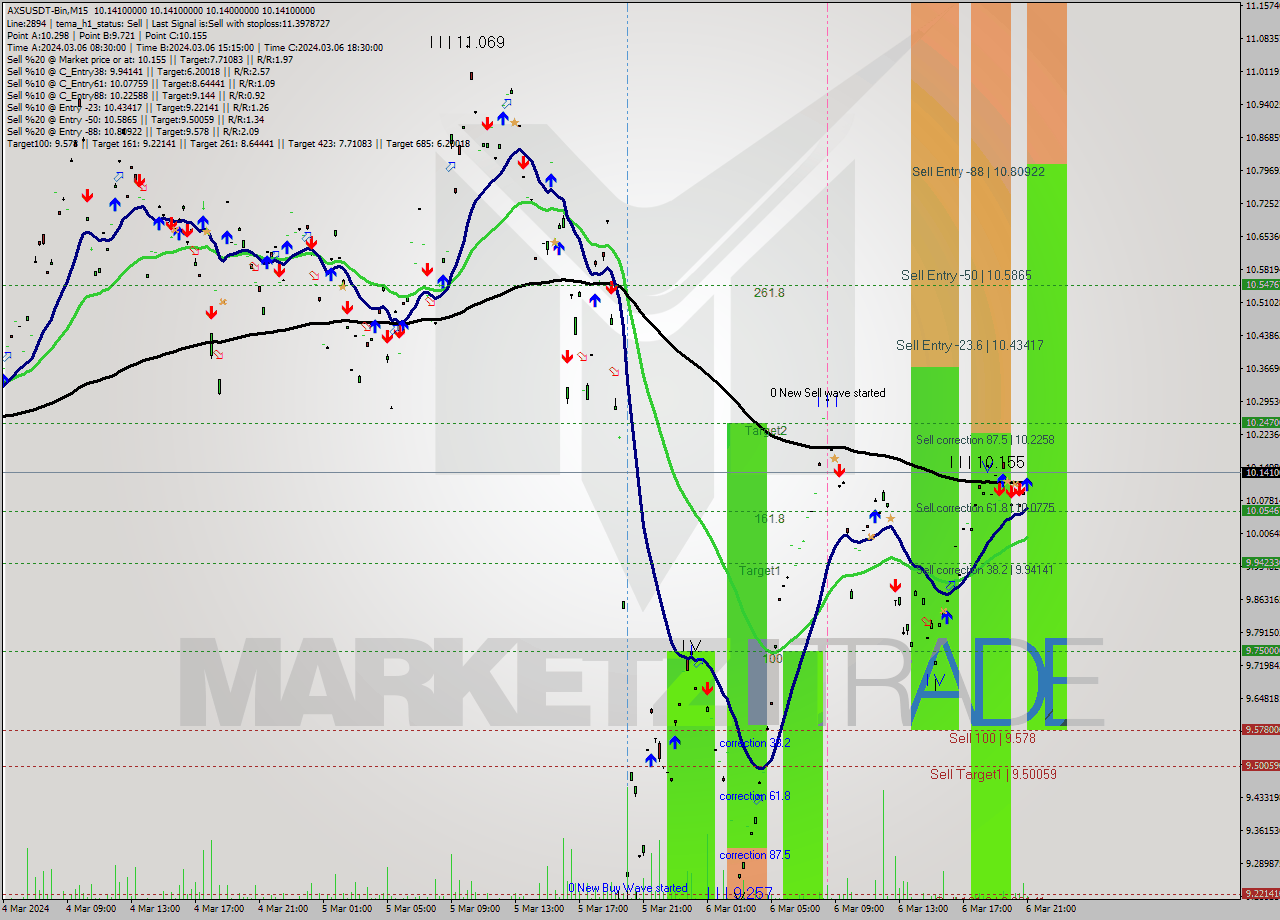1280x920 pixels.
Task: Click the "Target2" label on the green zone
Action: point(765,430)
